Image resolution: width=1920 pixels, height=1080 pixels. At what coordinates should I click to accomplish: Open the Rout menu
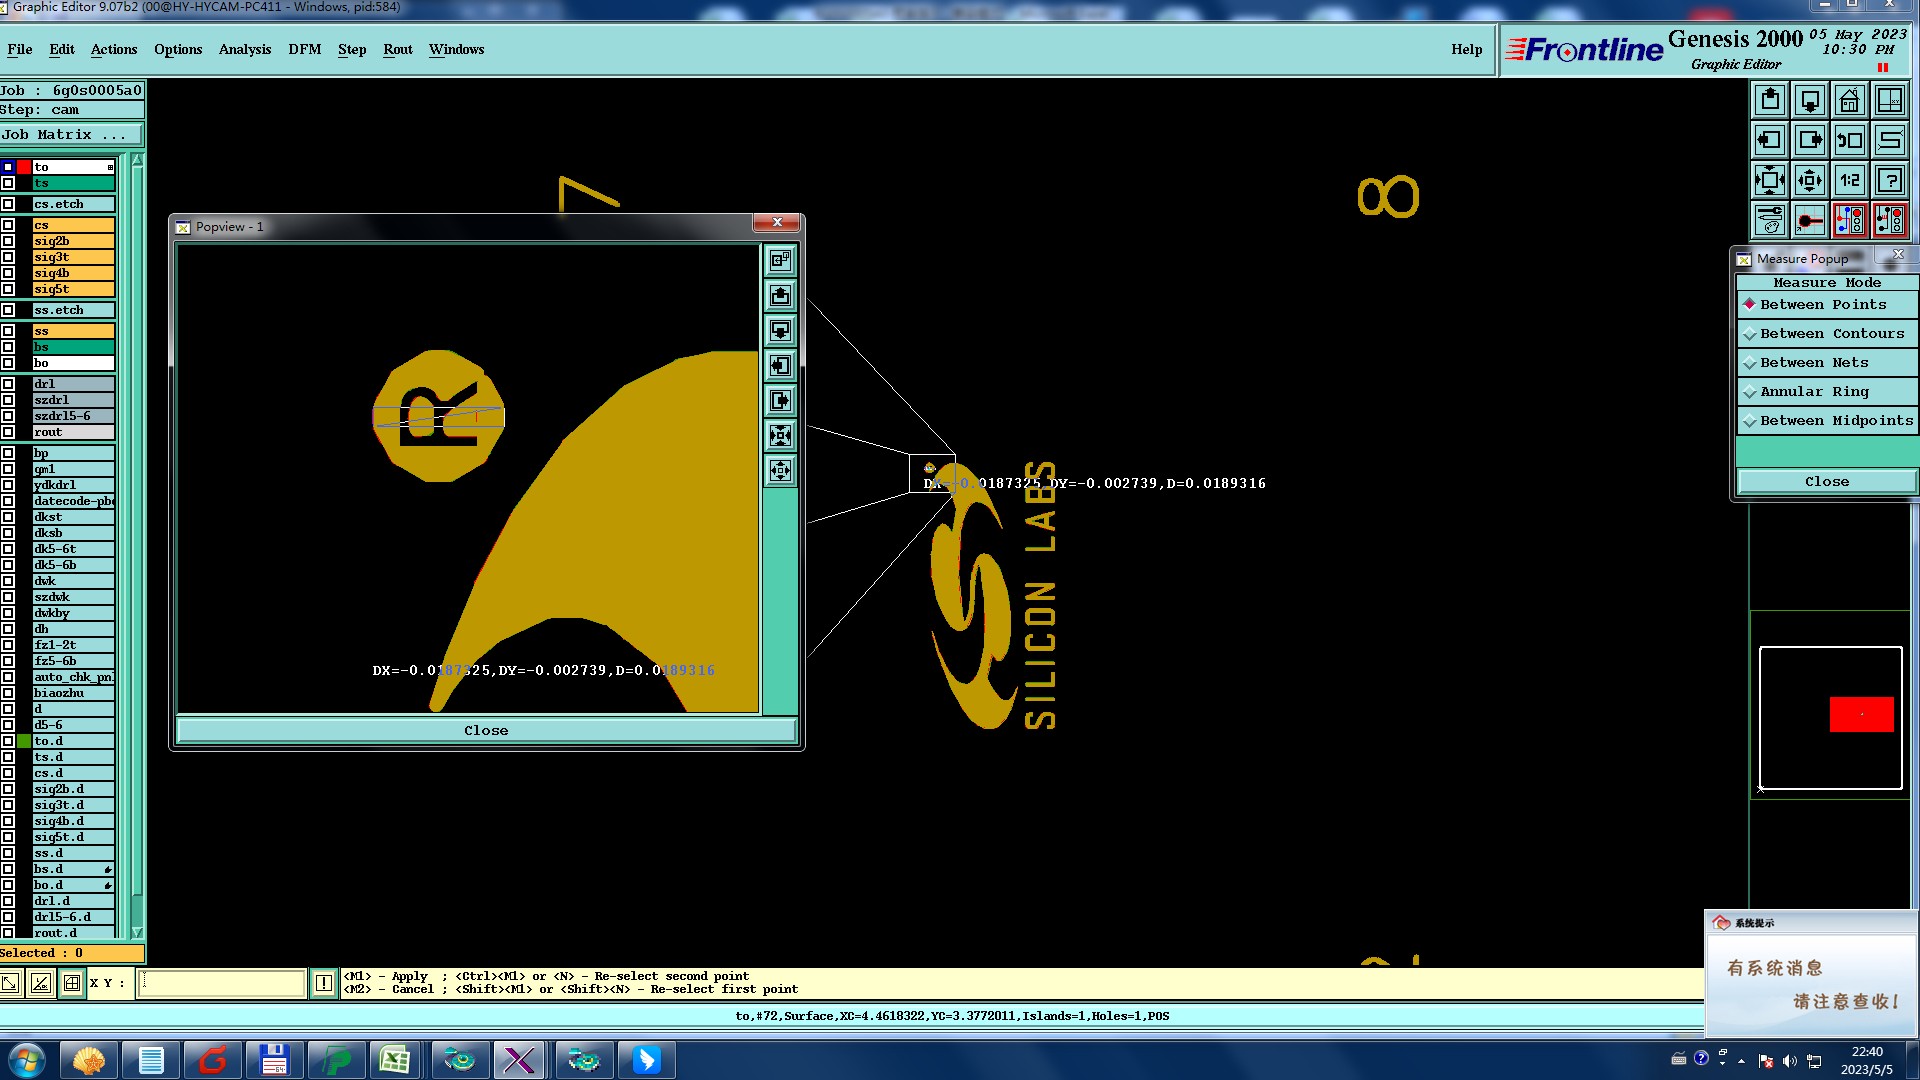pos(398,49)
